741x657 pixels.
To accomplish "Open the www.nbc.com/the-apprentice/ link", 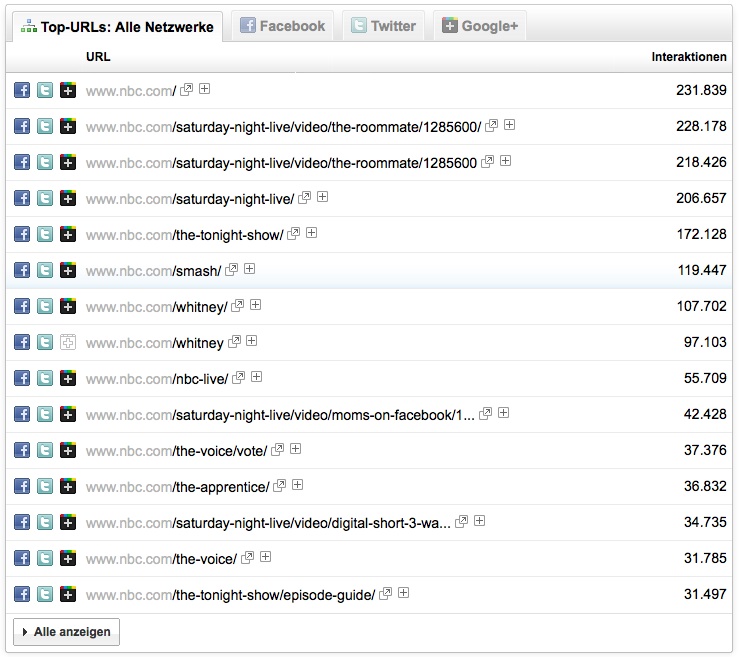I will tap(177, 487).
